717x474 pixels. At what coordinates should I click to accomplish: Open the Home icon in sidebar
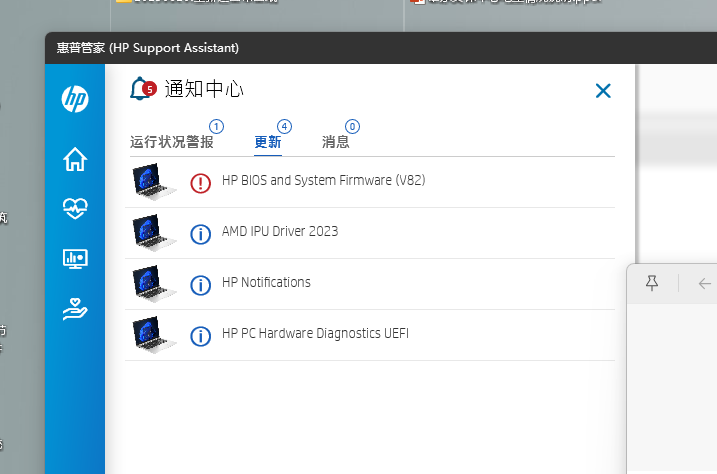click(x=75, y=159)
